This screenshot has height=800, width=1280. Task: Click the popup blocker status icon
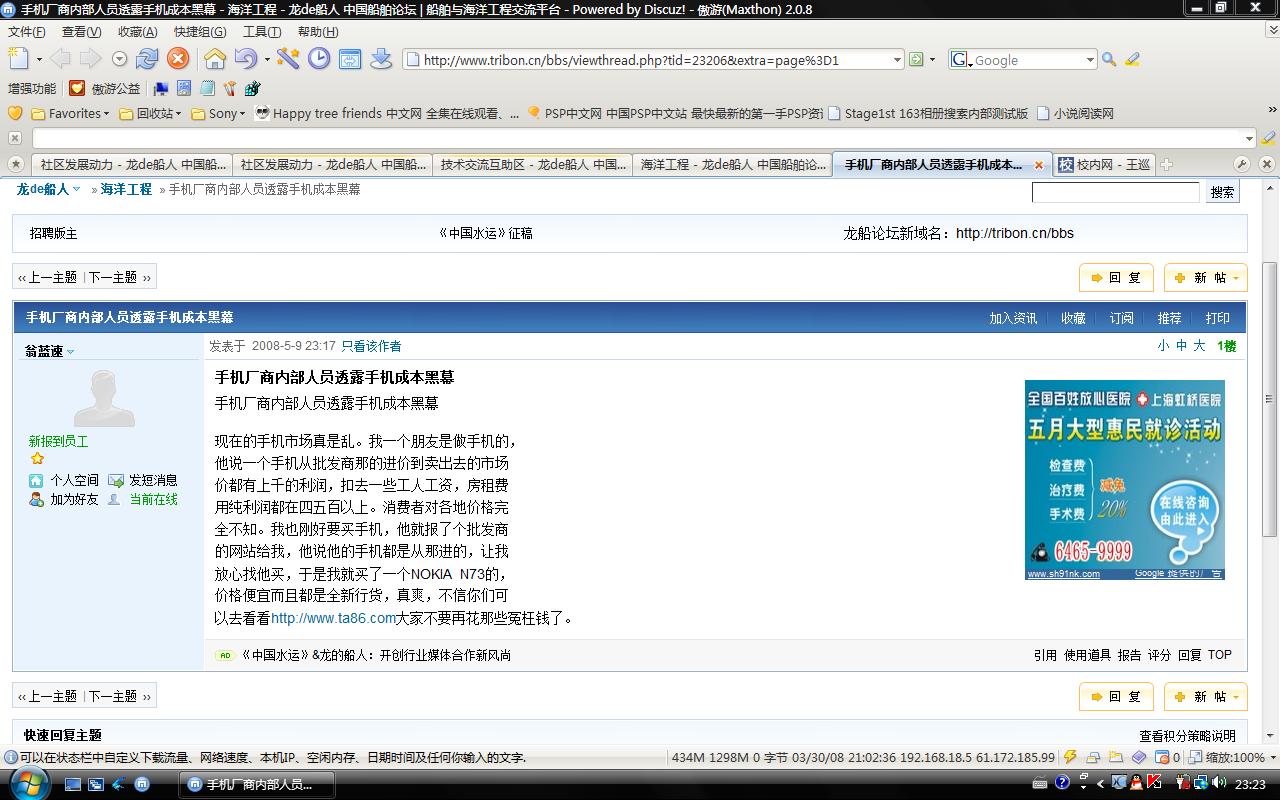1162,757
